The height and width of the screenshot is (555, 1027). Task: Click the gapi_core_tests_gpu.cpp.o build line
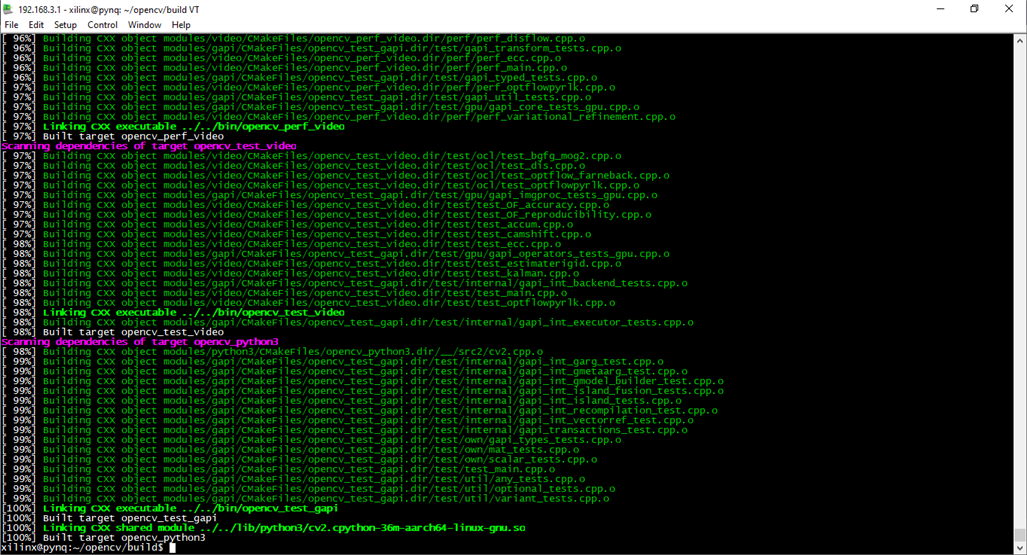321,107
